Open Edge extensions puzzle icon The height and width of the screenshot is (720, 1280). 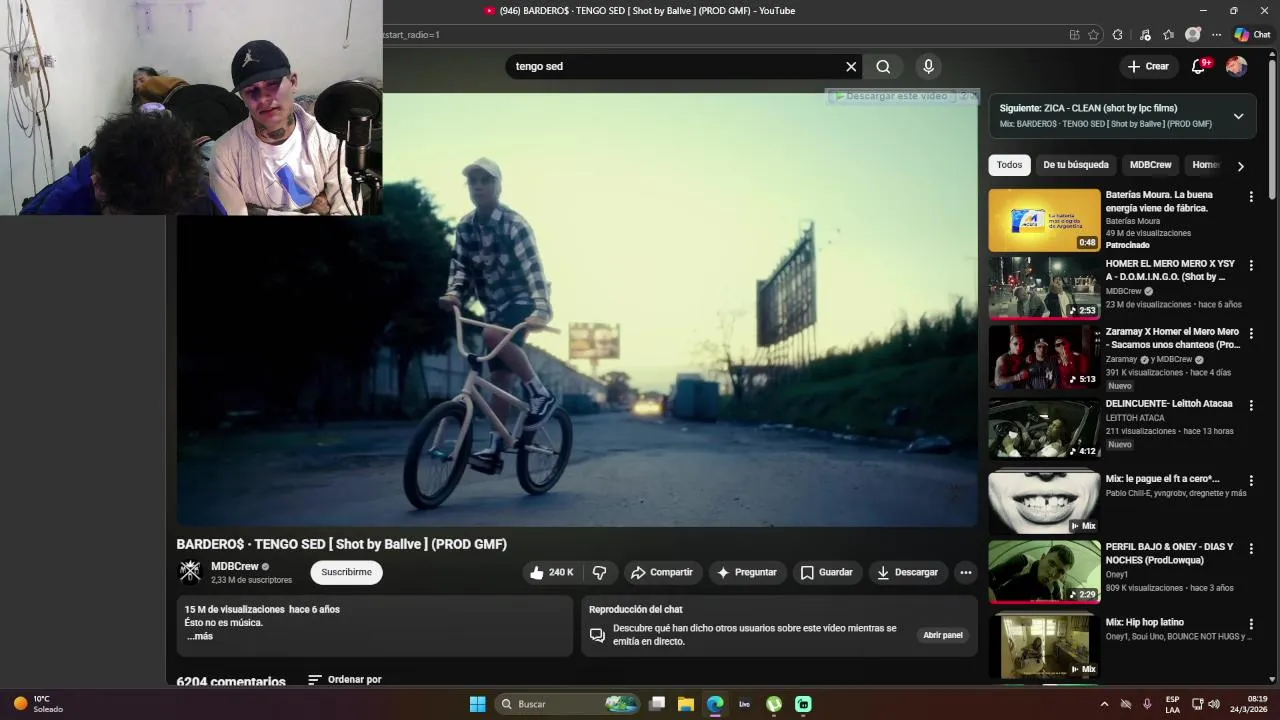pos(1117,35)
